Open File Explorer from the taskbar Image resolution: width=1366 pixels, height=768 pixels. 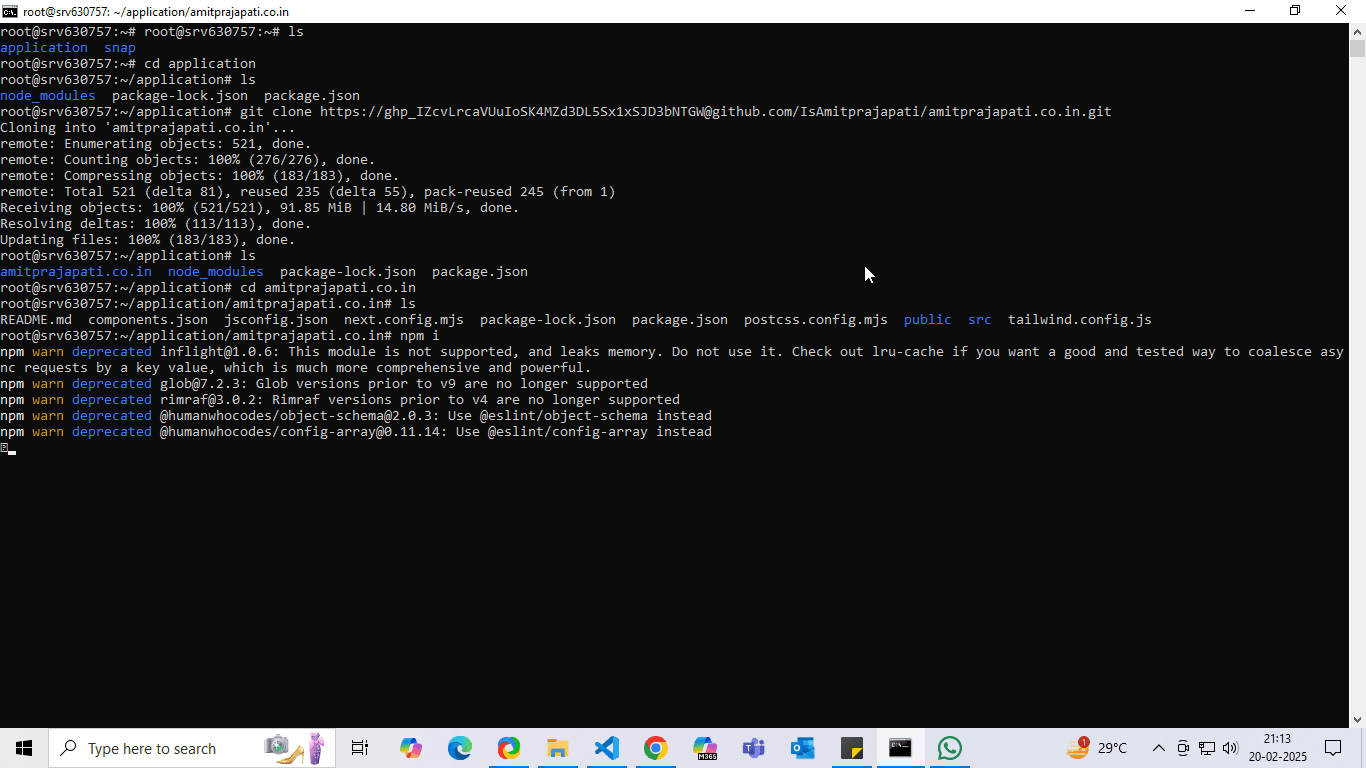(x=557, y=747)
